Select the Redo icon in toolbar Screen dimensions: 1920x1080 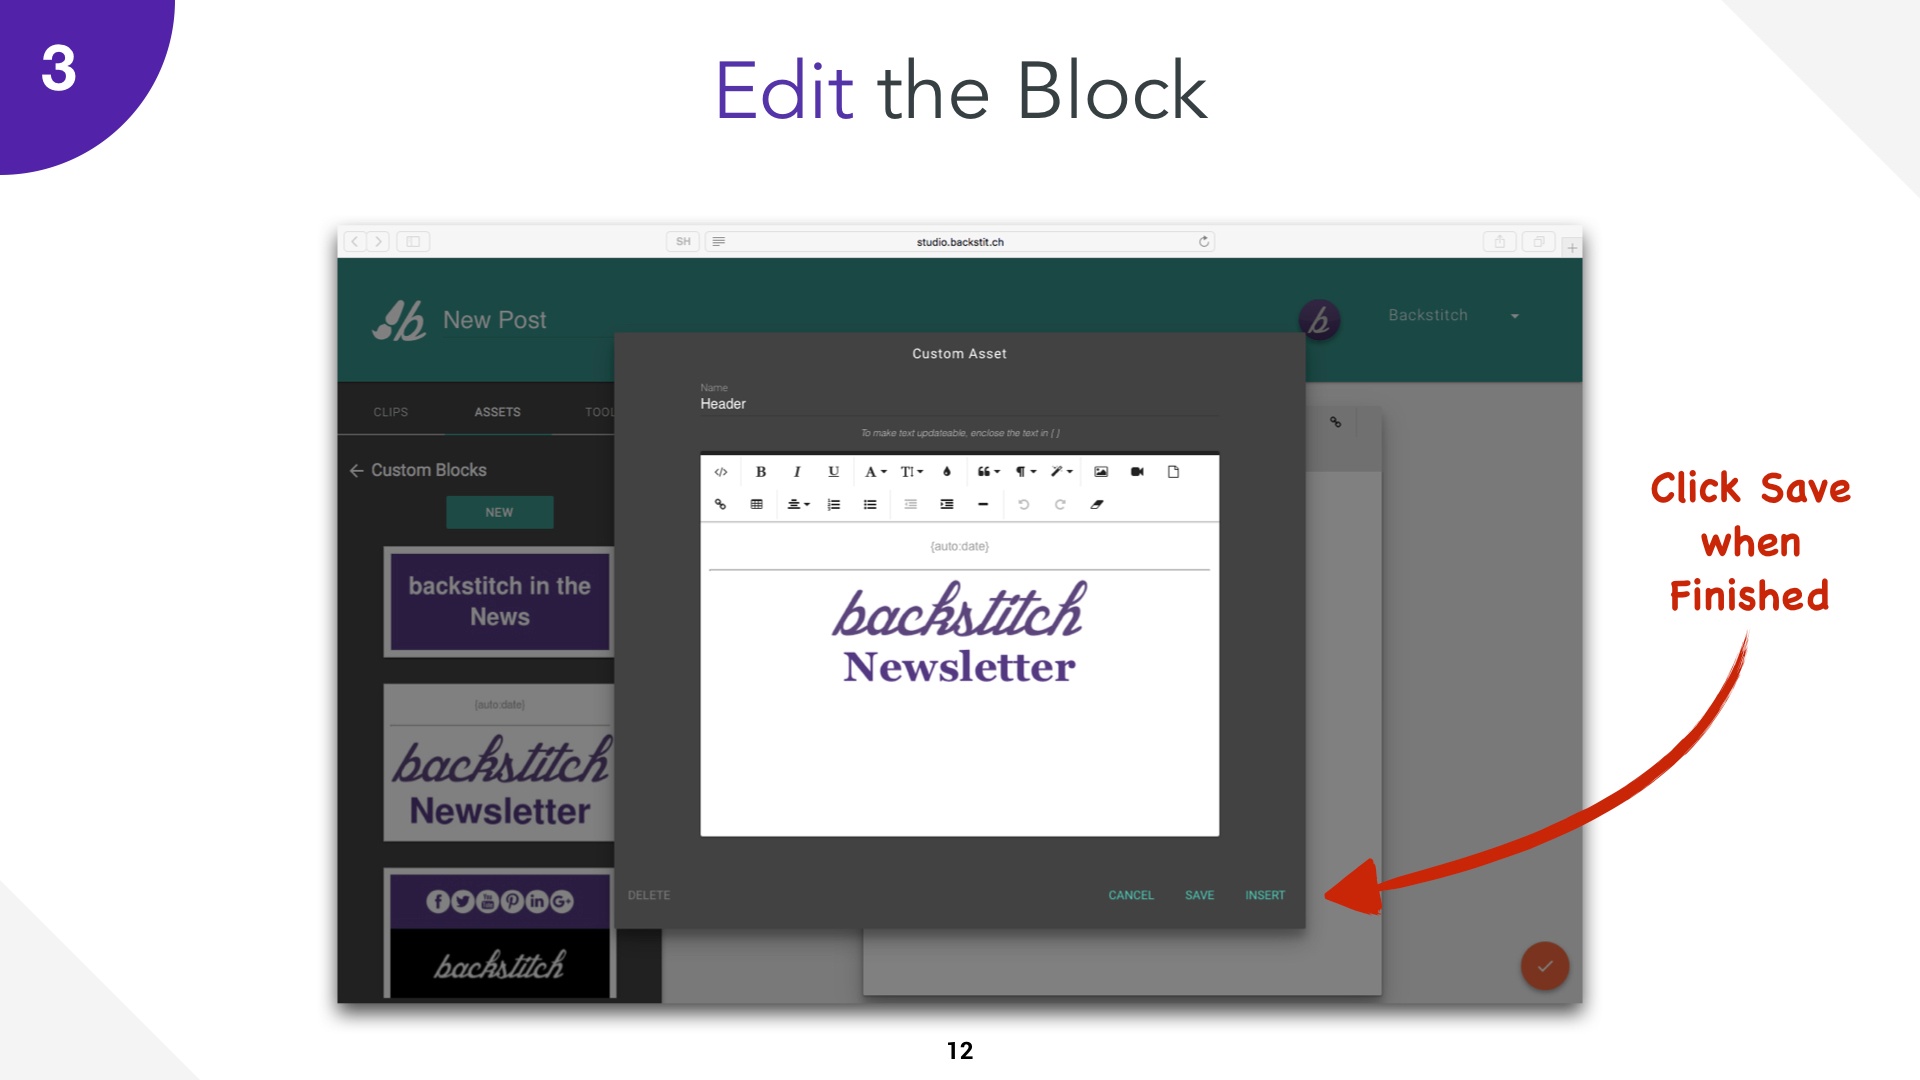1060,504
